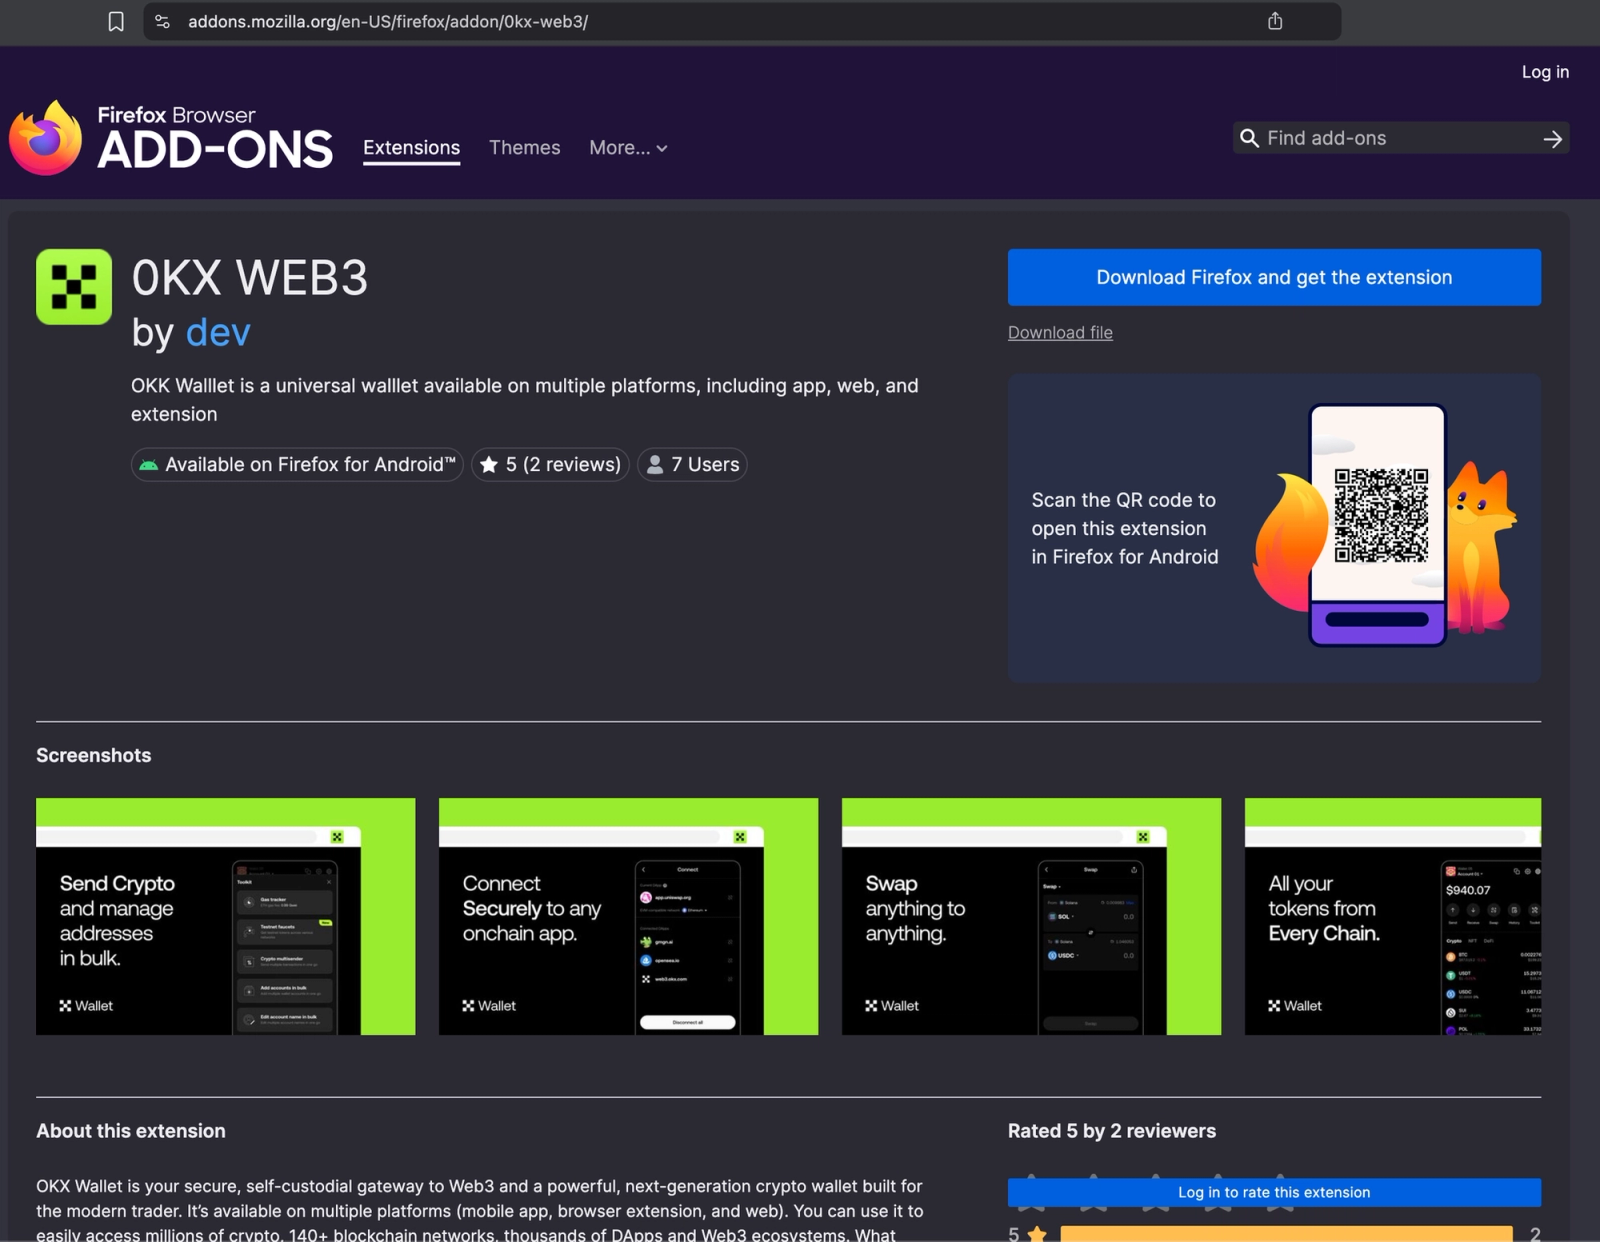Click the 7 Users badge text

tap(705, 464)
